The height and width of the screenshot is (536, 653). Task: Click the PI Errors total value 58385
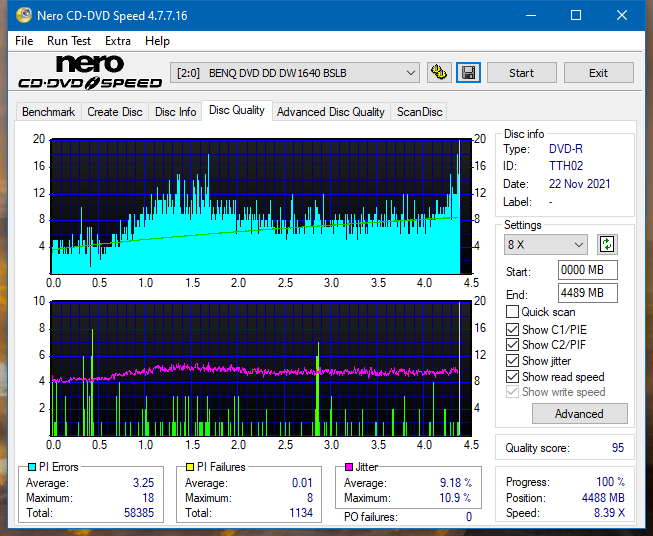(x=139, y=513)
